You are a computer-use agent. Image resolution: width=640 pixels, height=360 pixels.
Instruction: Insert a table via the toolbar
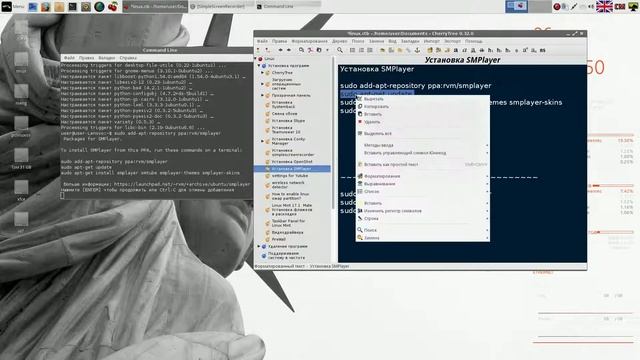click(391, 50)
